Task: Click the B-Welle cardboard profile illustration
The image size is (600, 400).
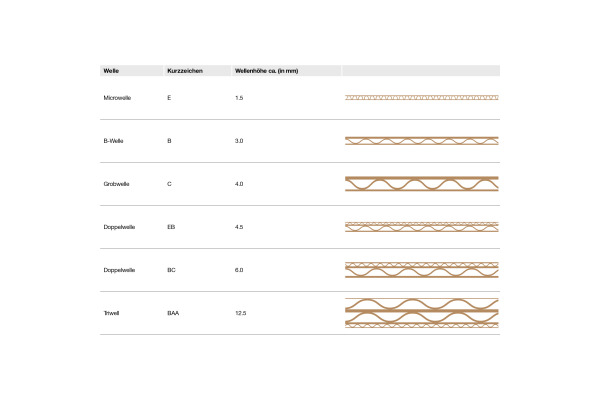Action: 421,141
